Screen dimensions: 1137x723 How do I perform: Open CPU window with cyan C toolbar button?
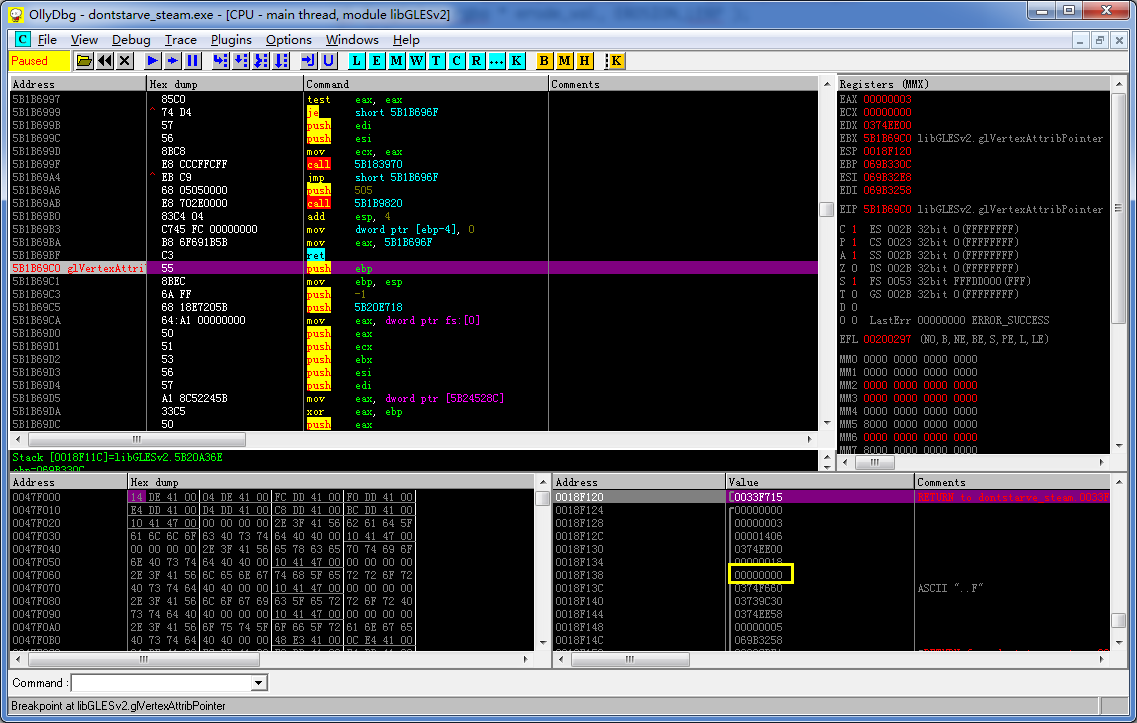pyautogui.click(x=456, y=61)
